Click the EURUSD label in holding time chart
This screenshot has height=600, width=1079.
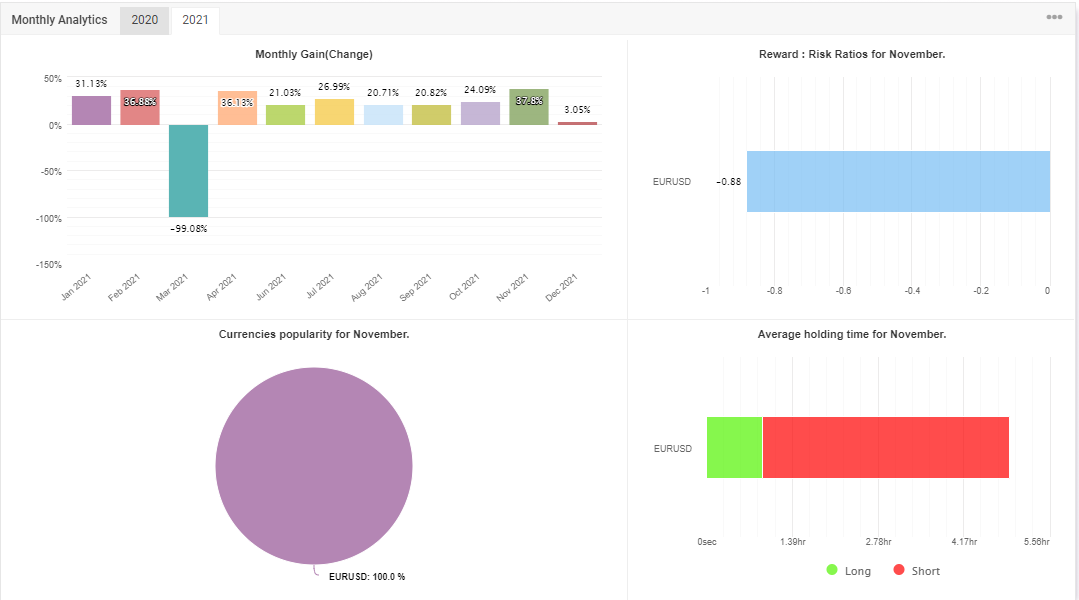tap(672, 449)
